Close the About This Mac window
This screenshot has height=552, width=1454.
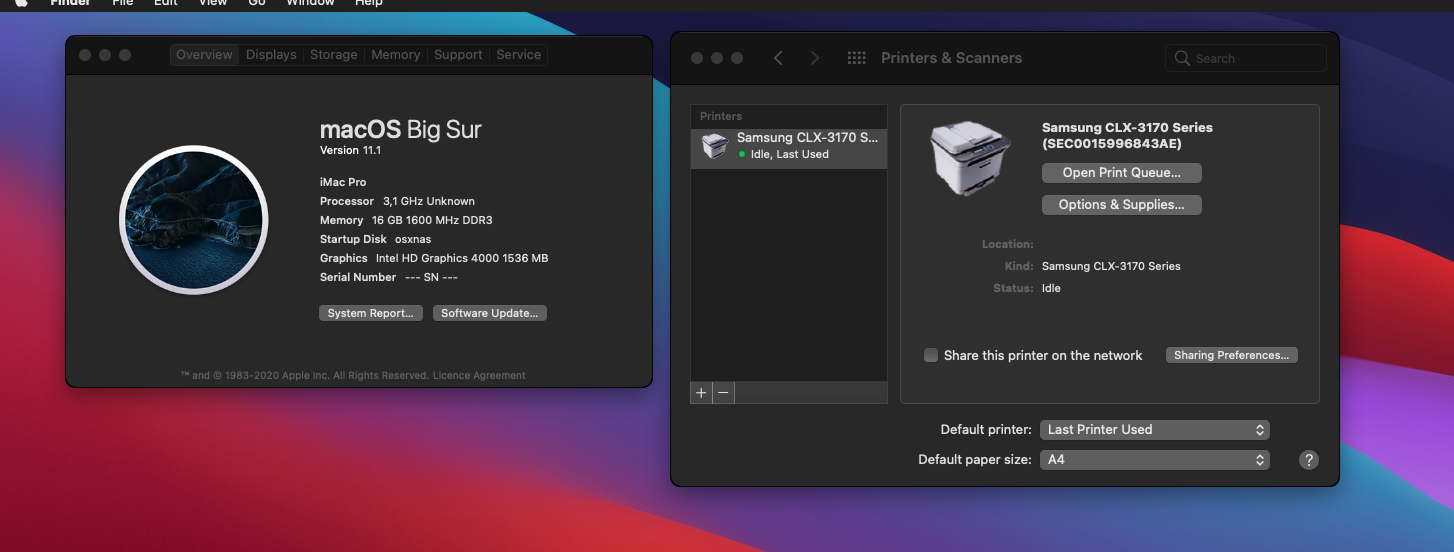coord(85,55)
